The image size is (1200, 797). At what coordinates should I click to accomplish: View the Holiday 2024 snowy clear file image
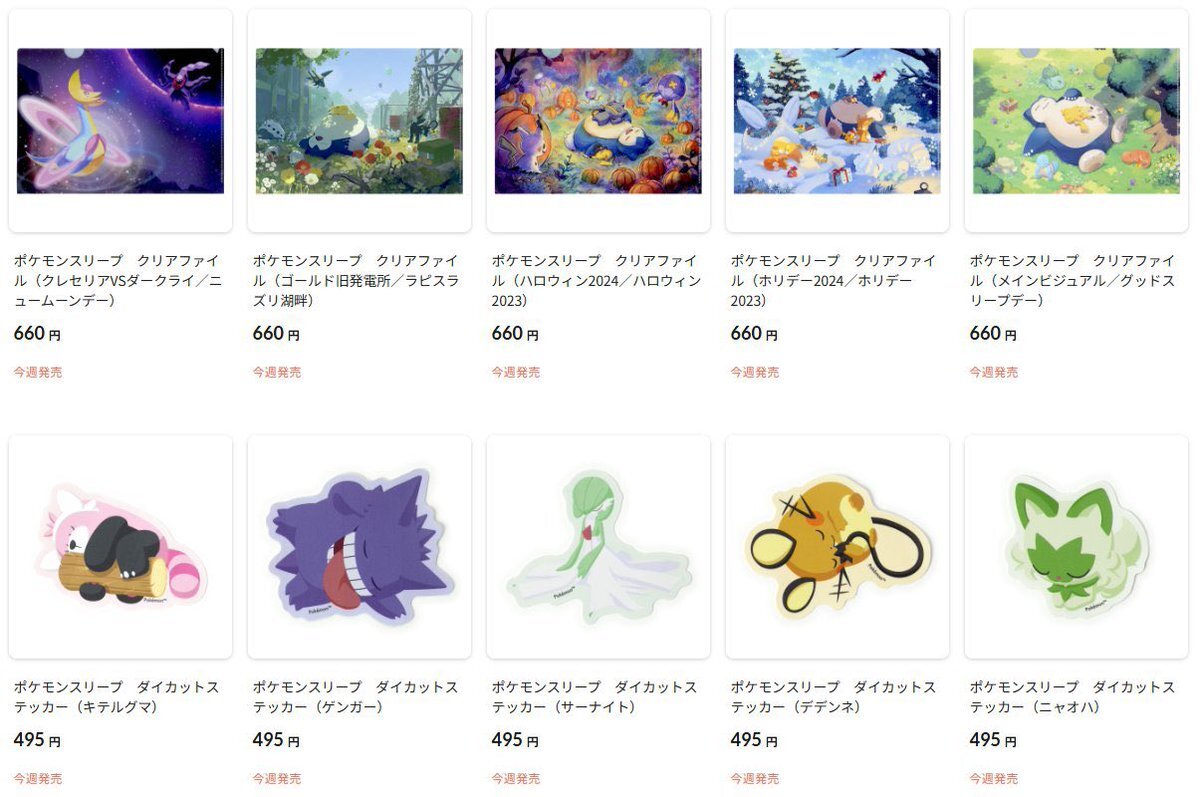[x=837, y=121]
